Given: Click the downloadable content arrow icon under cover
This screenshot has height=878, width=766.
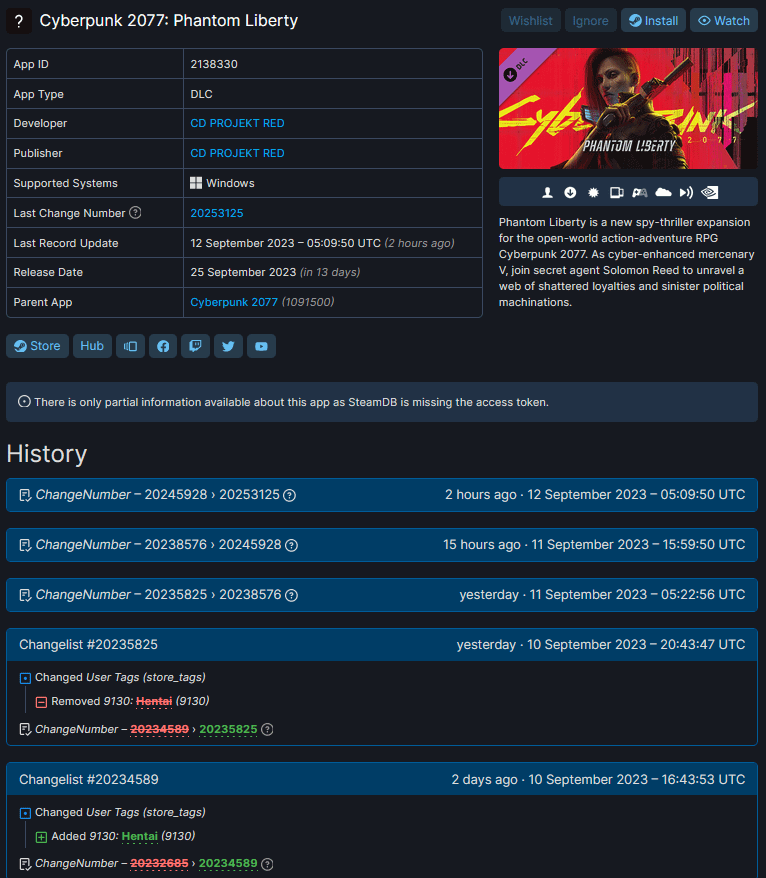Looking at the screenshot, I should coord(570,193).
